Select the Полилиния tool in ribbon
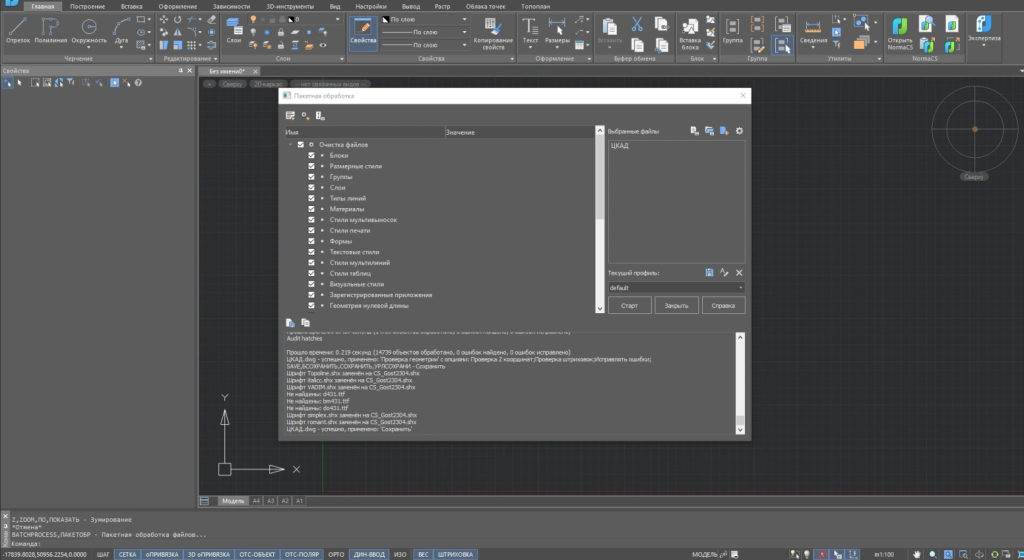The height and width of the screenshot is (560, 1024). (x=50, y=30)
